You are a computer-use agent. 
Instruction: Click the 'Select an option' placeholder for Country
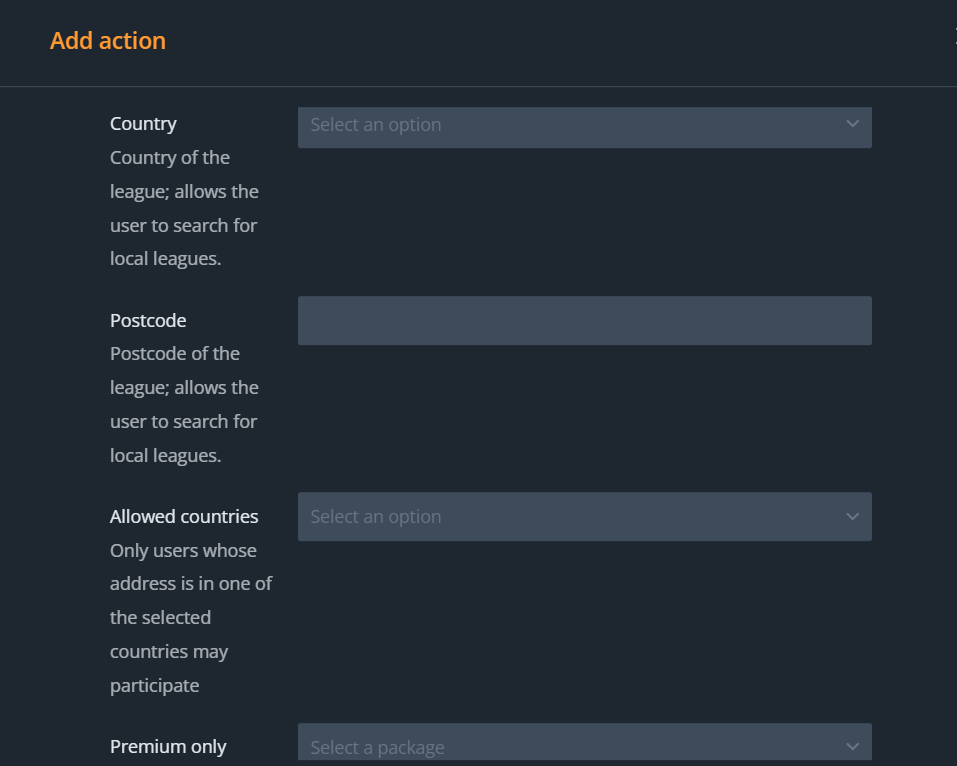coord(376,125)
